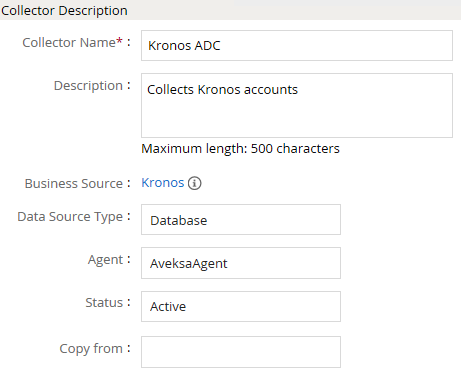Open the Agent dropdown showing AveksaAgent
Screen dimensions: 461x375
241,263
